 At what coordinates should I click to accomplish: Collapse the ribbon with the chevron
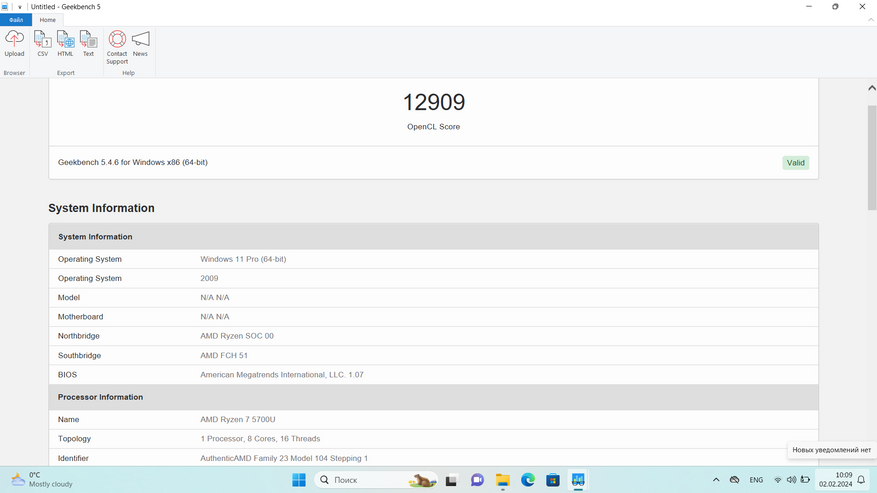870,20
